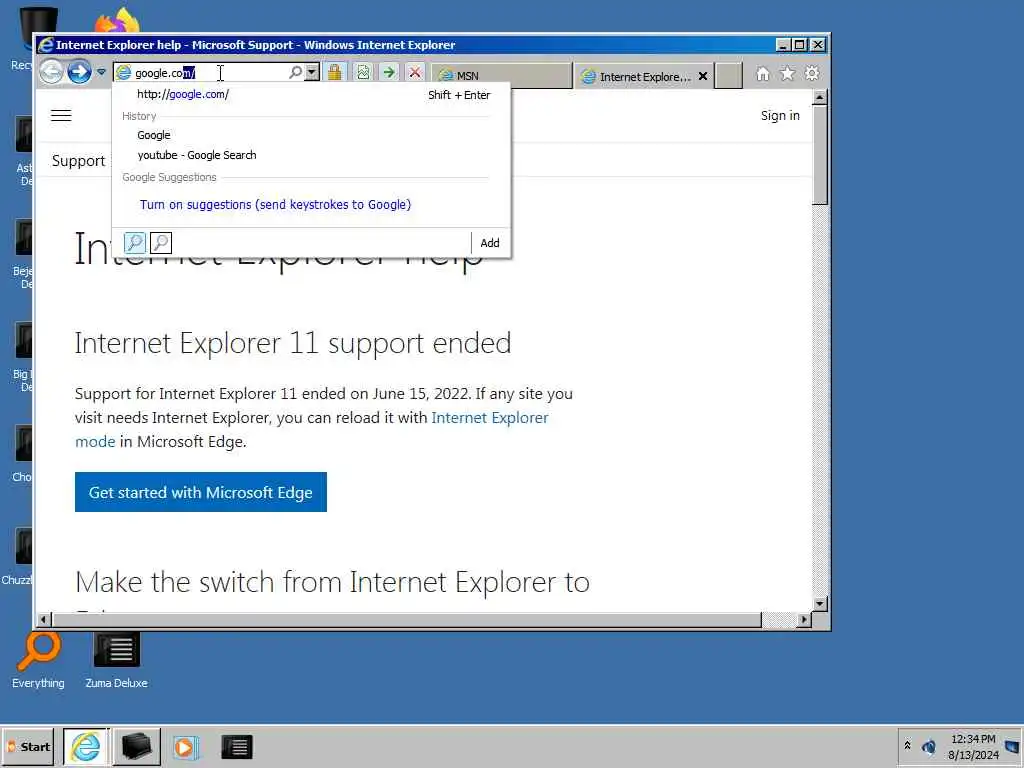Click the green Go arrow button
Image resolution: width=1024 pixels, height=768 pixels.
pyautogui.click(x=389, y=72)
